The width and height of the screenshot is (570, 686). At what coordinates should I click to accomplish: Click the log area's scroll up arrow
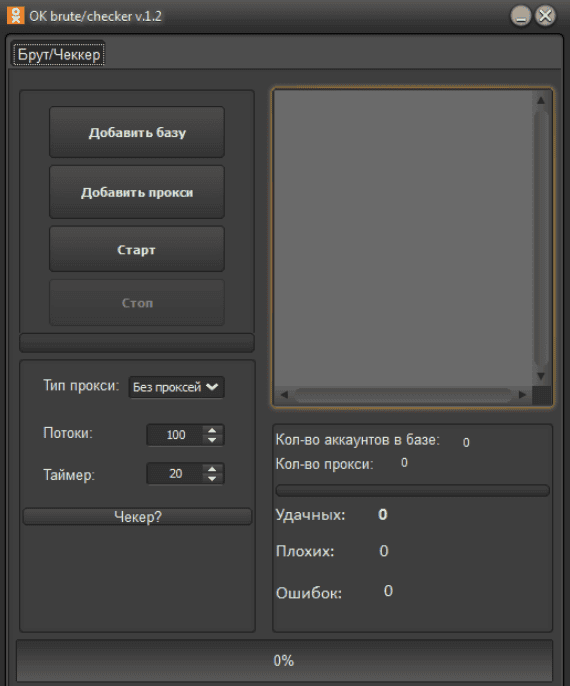tap(541, 101)
